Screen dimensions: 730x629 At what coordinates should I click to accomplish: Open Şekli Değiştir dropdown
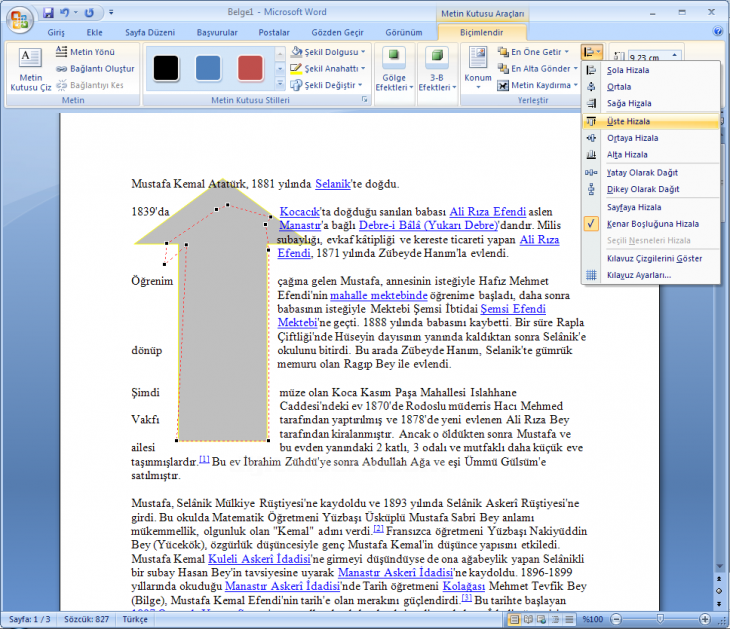pyautogui.click(x=325, y=85)
